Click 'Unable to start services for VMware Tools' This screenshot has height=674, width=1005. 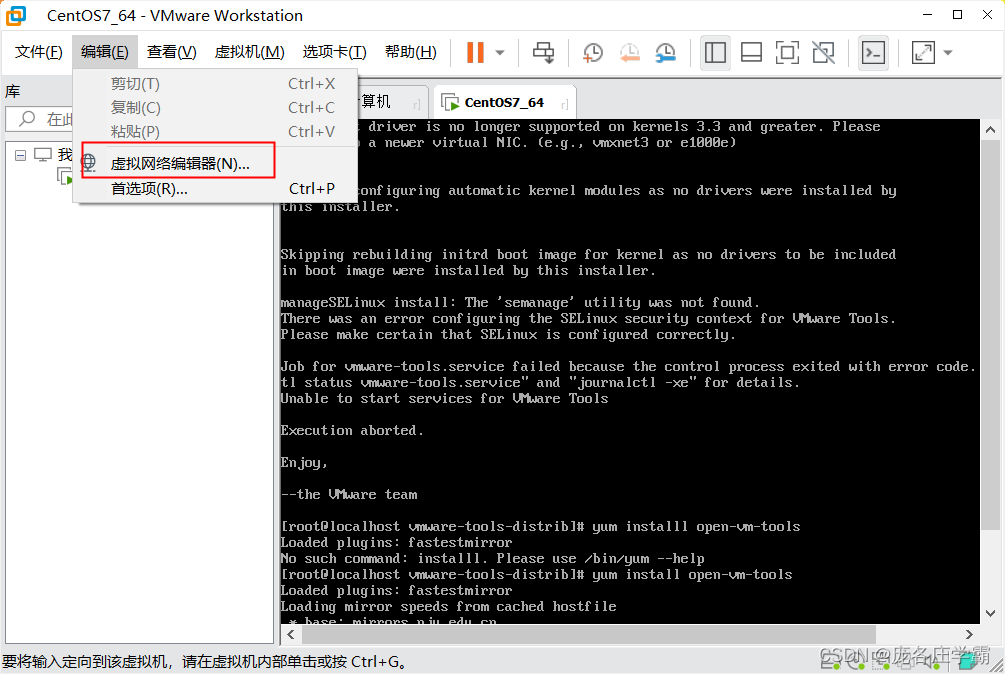(444, 399)
